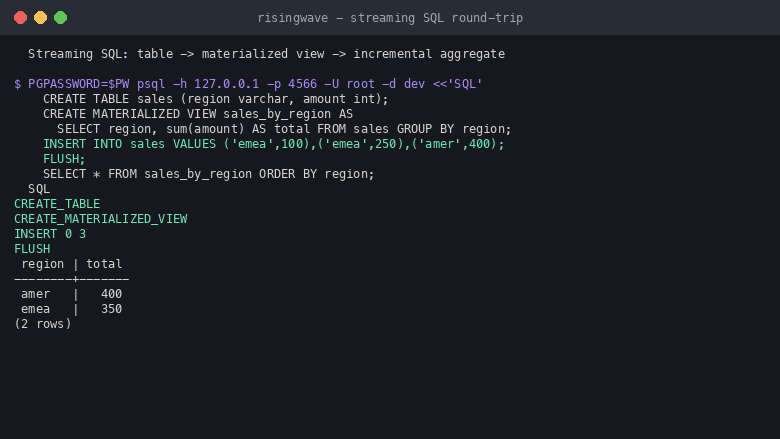The image size is (780, 439).
Task: Click the closing 'SQL' heredoc delimiter
Action: 39,189
